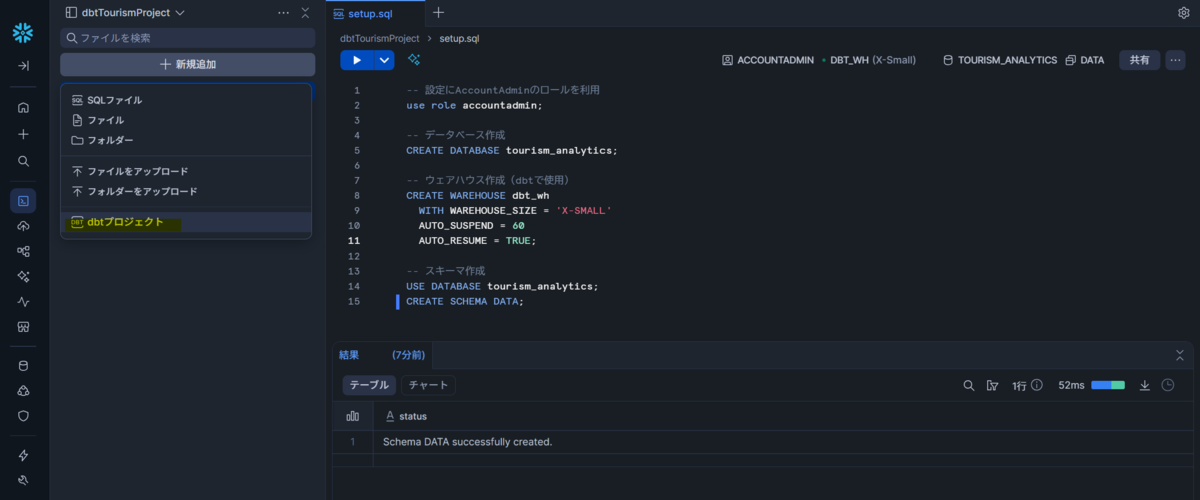
Task: Open a new tab with the plus button
Action: point(438,13)
